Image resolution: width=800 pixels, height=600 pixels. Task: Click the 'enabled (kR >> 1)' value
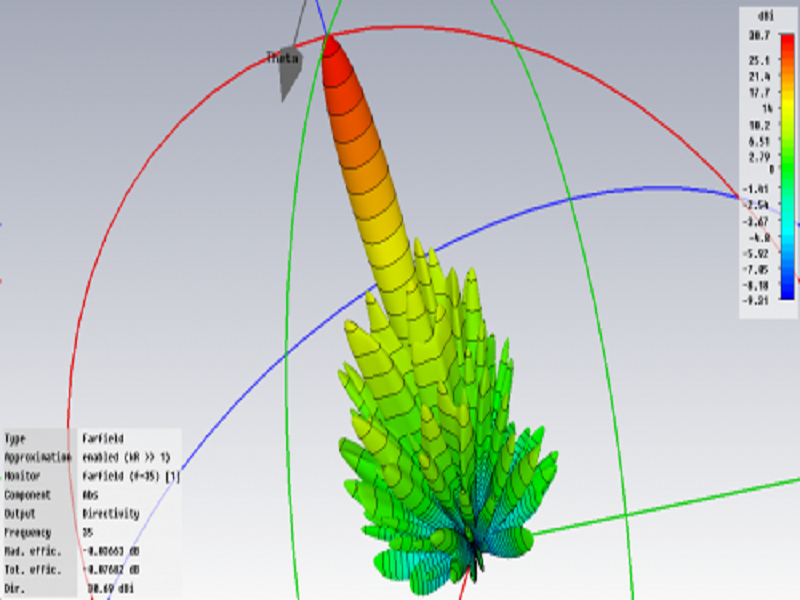(x=127, y=457)
